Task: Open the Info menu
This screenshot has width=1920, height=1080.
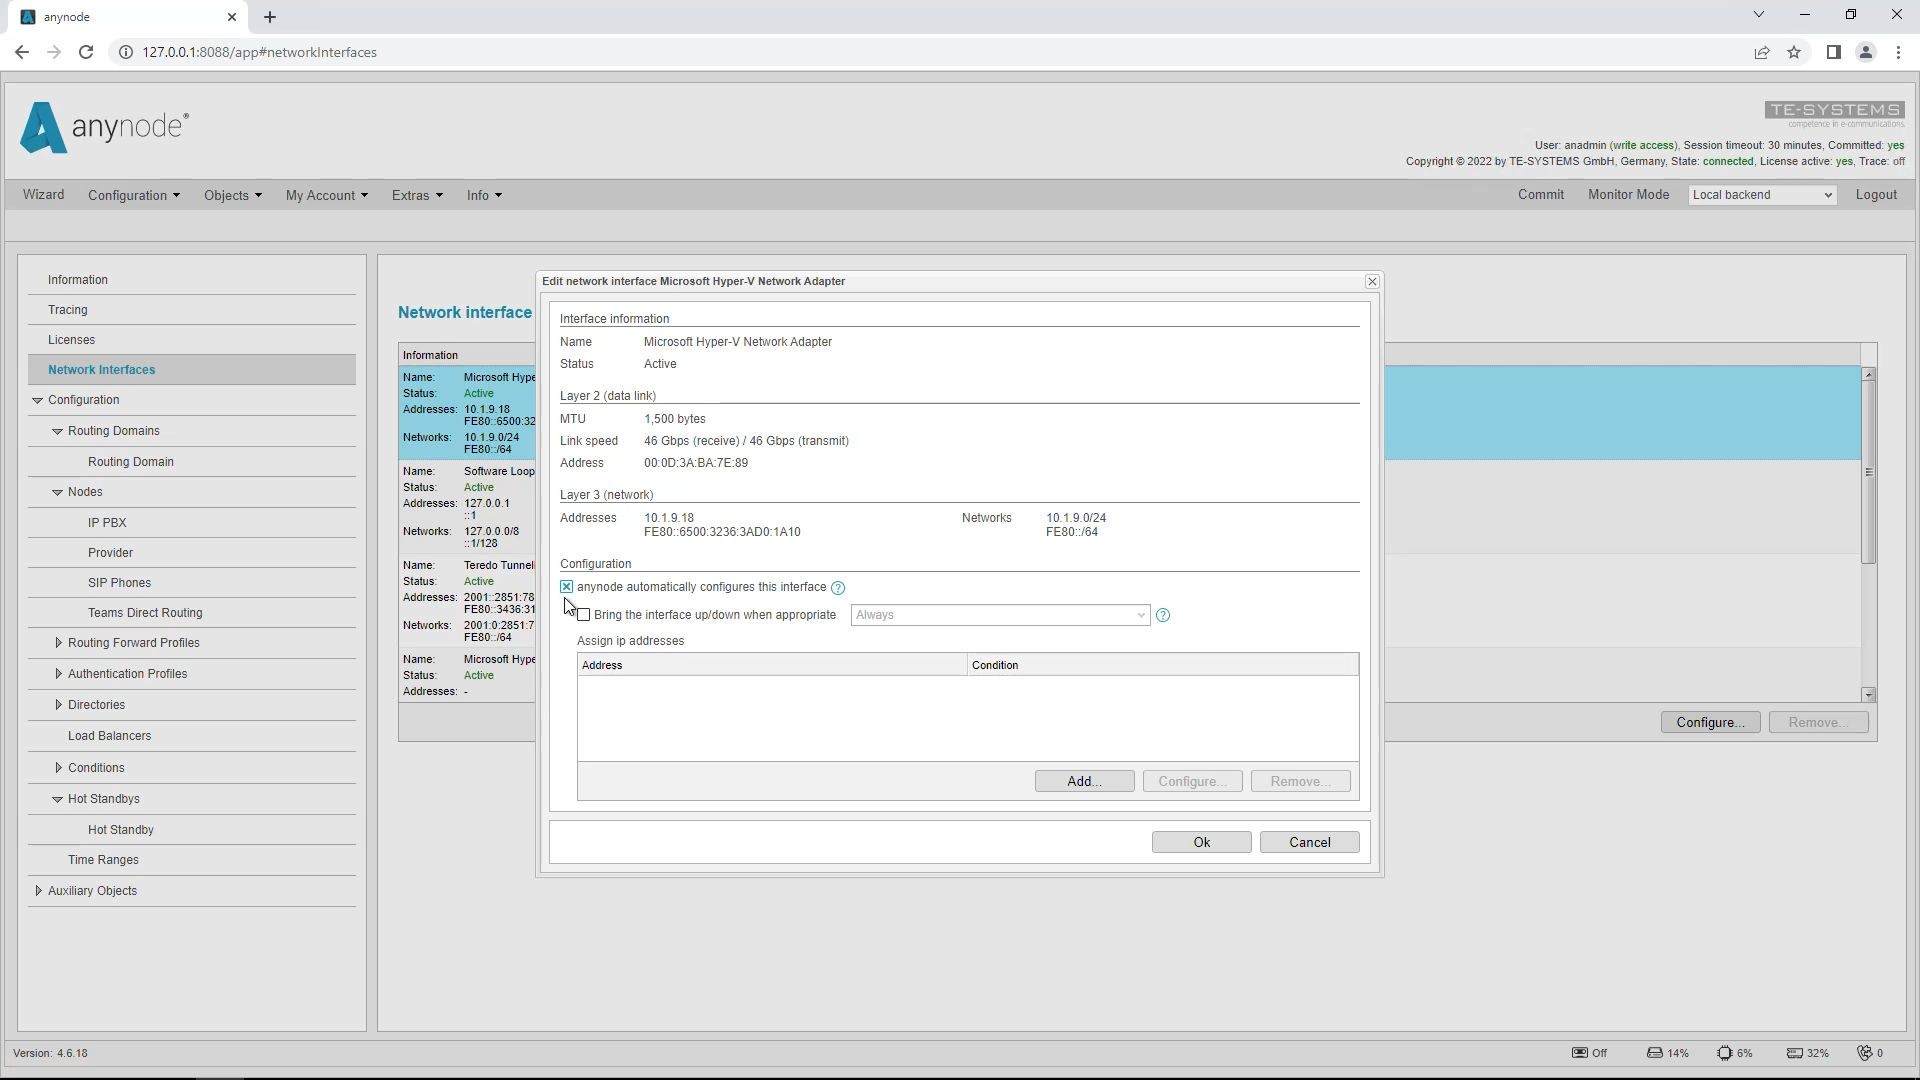Action: tap(484, 195)
